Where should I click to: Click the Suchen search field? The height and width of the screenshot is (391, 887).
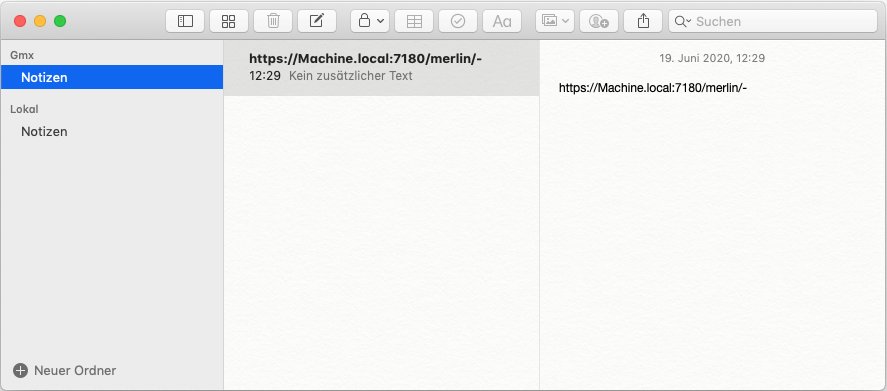(773, 22)
